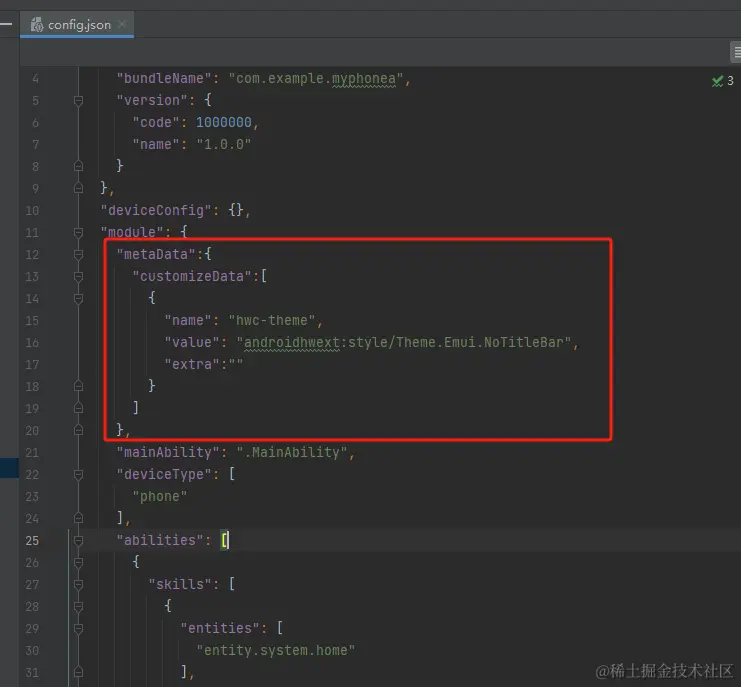The height and width of the screenshot is (687, 741).
Task: Click the "mainAbility" key
Action: (168, 452)
